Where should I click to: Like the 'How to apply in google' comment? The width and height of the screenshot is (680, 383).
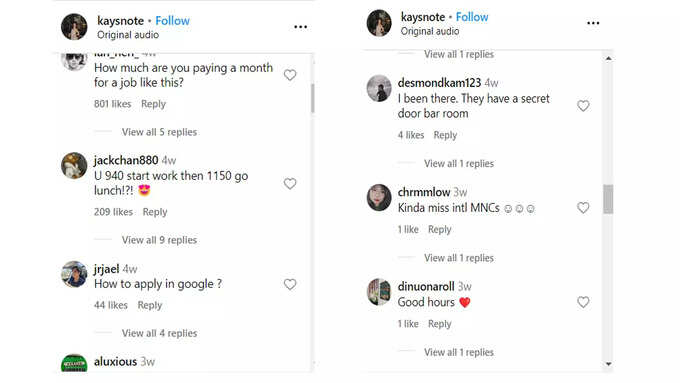click(290, 284)
